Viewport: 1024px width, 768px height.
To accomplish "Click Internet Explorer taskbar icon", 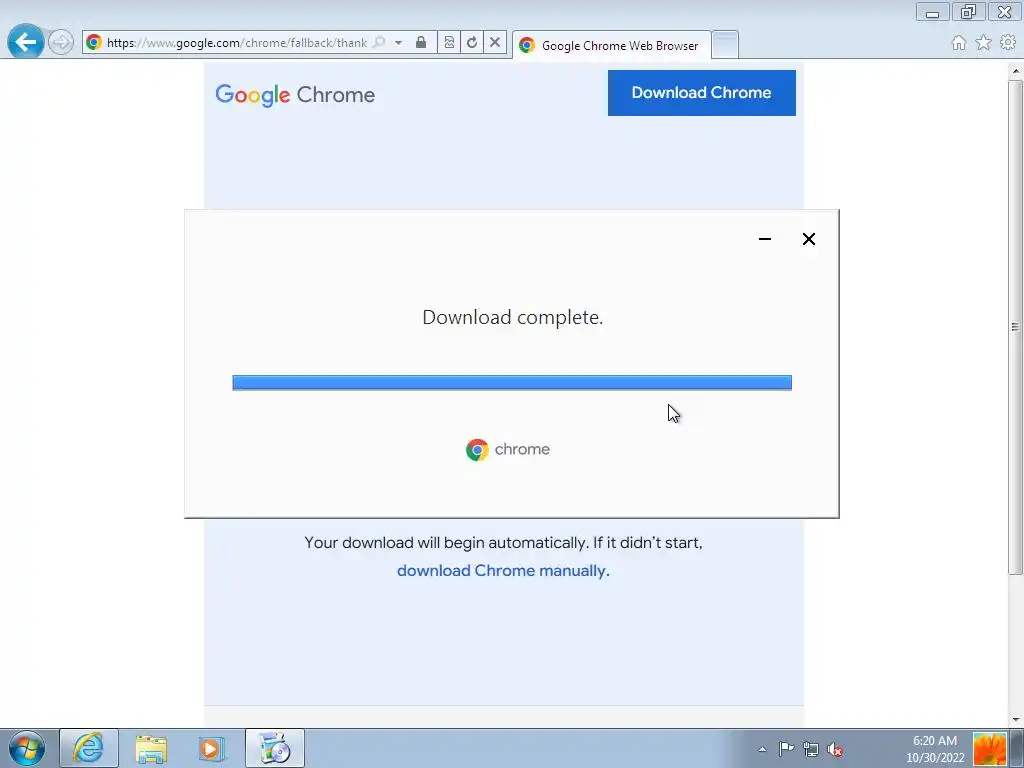I will [x=89, y=748].
